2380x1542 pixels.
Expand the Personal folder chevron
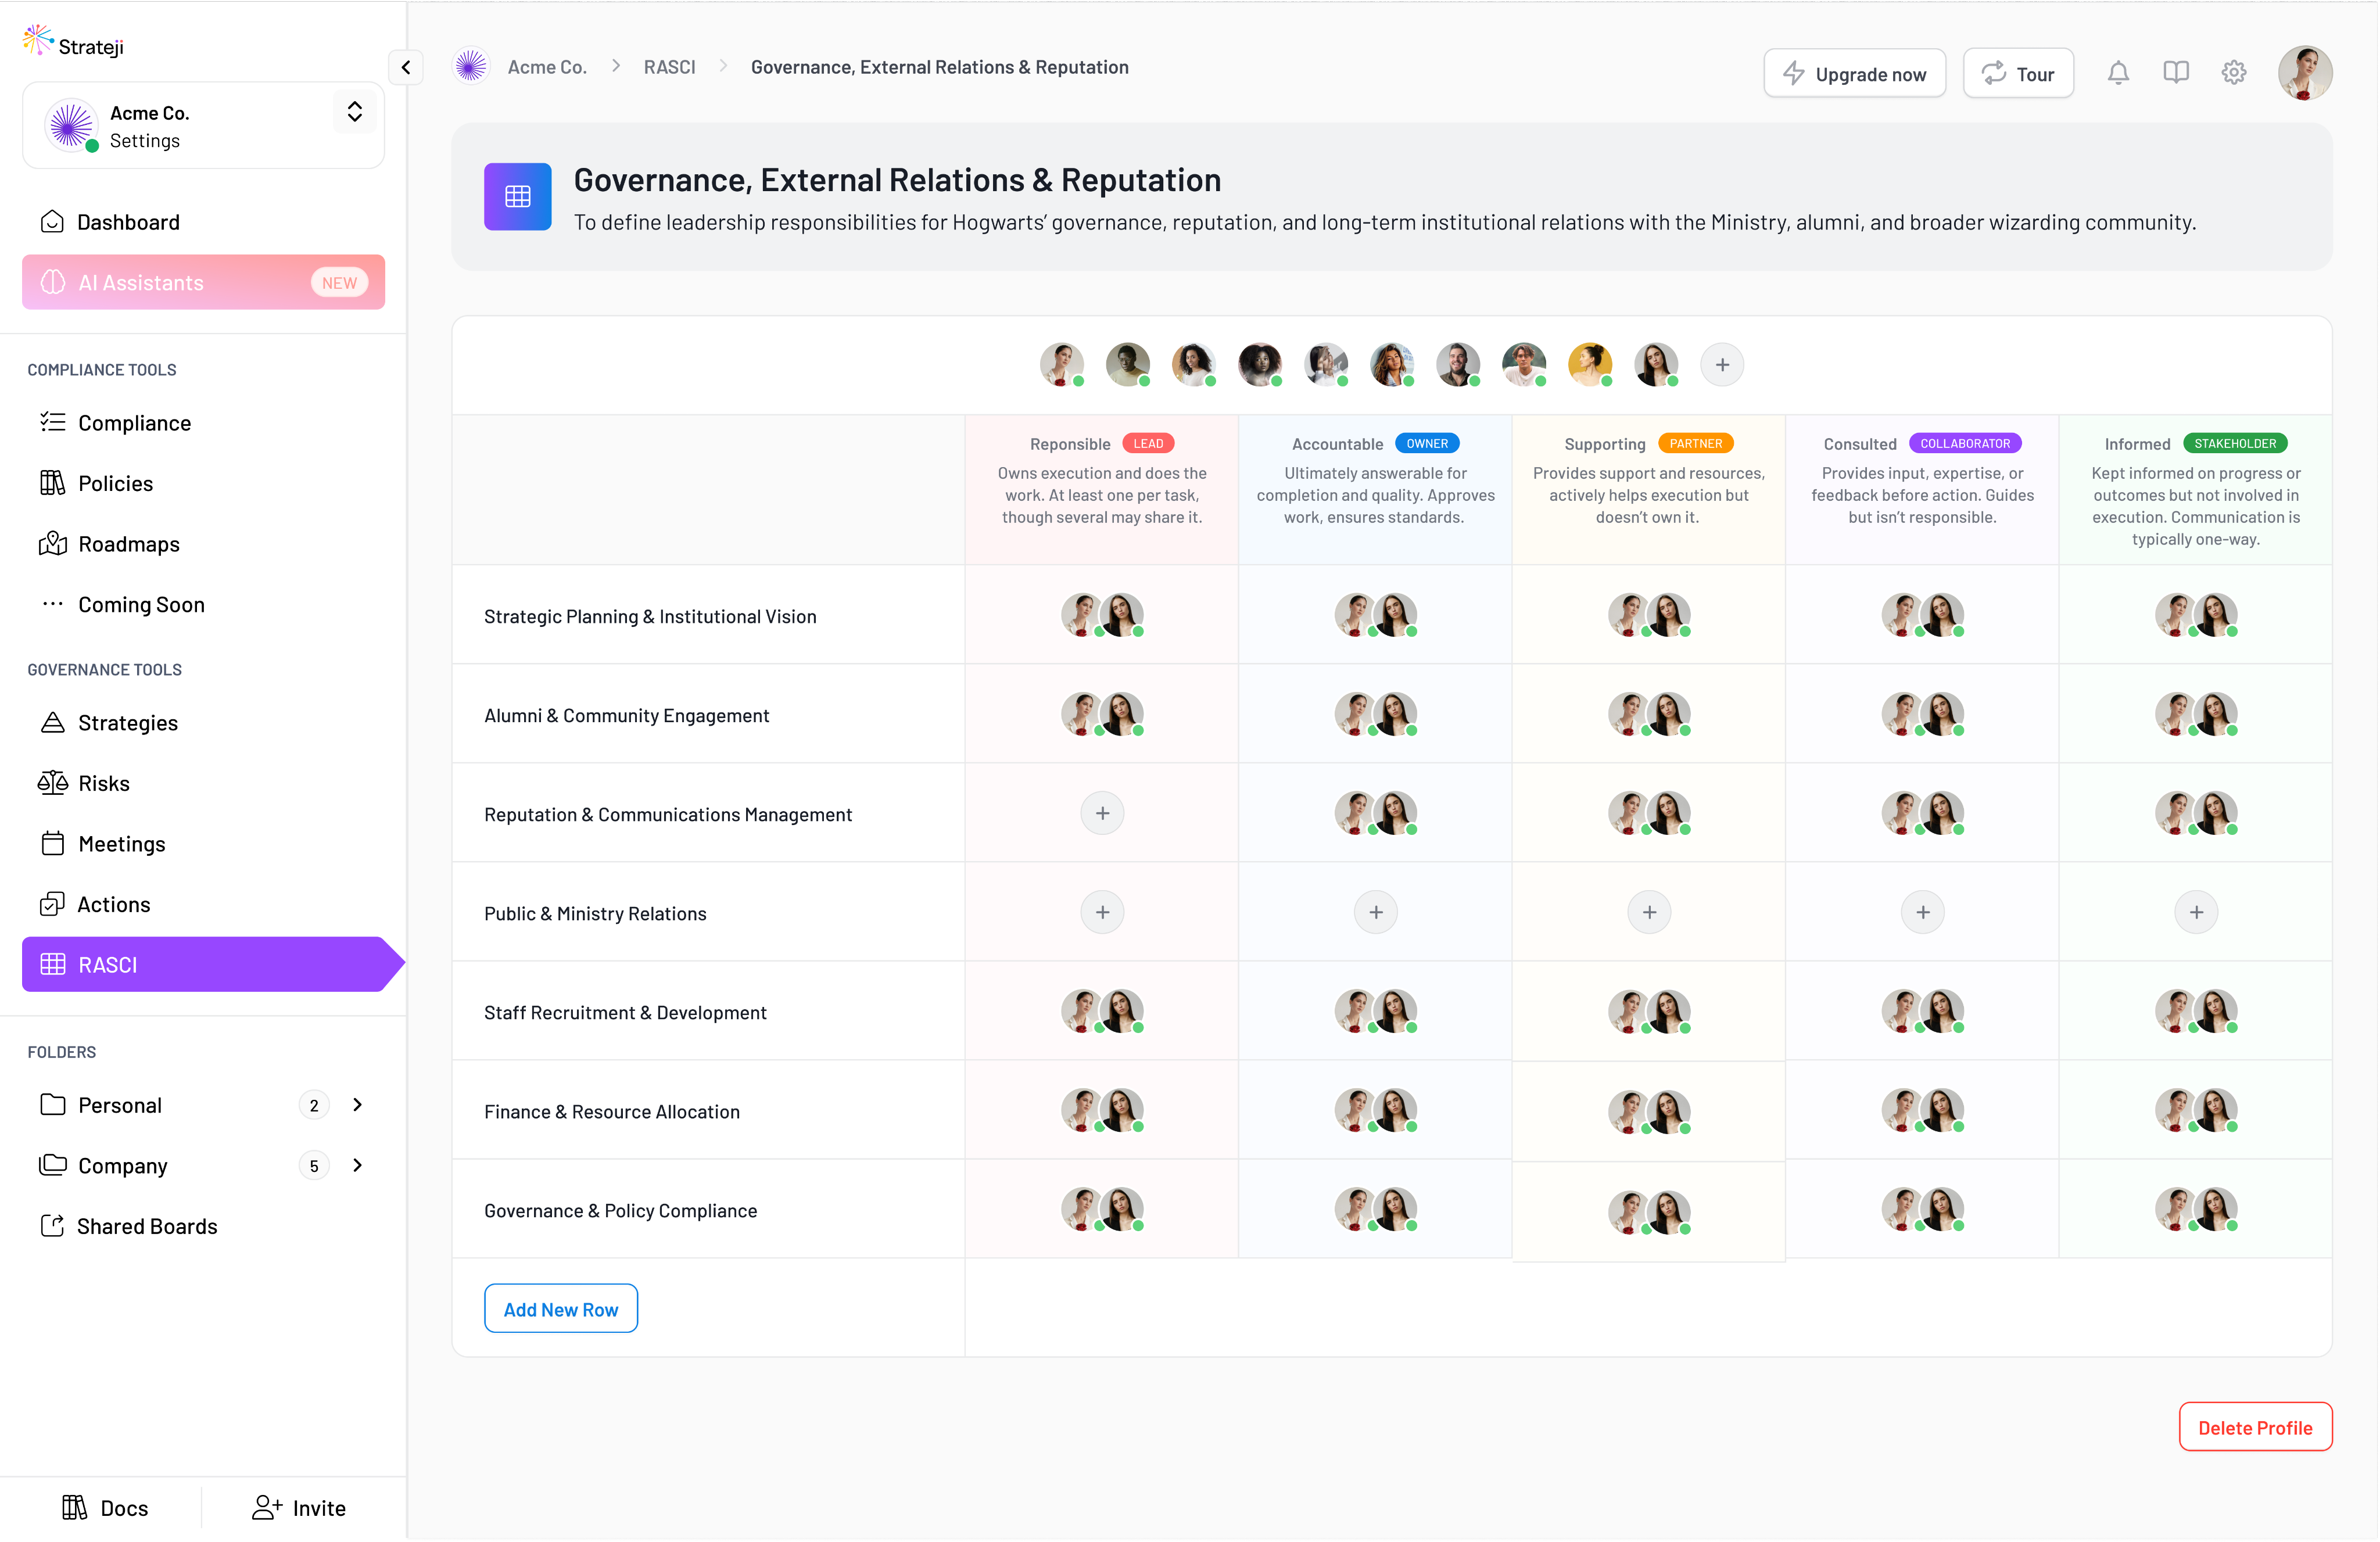(358, 1105)
